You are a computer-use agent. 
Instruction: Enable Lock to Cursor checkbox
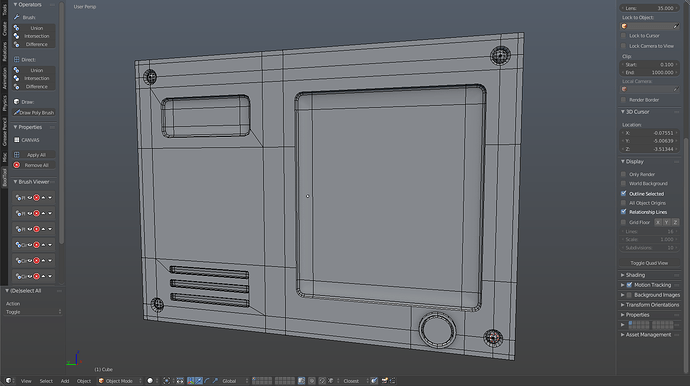coord(624,36)
